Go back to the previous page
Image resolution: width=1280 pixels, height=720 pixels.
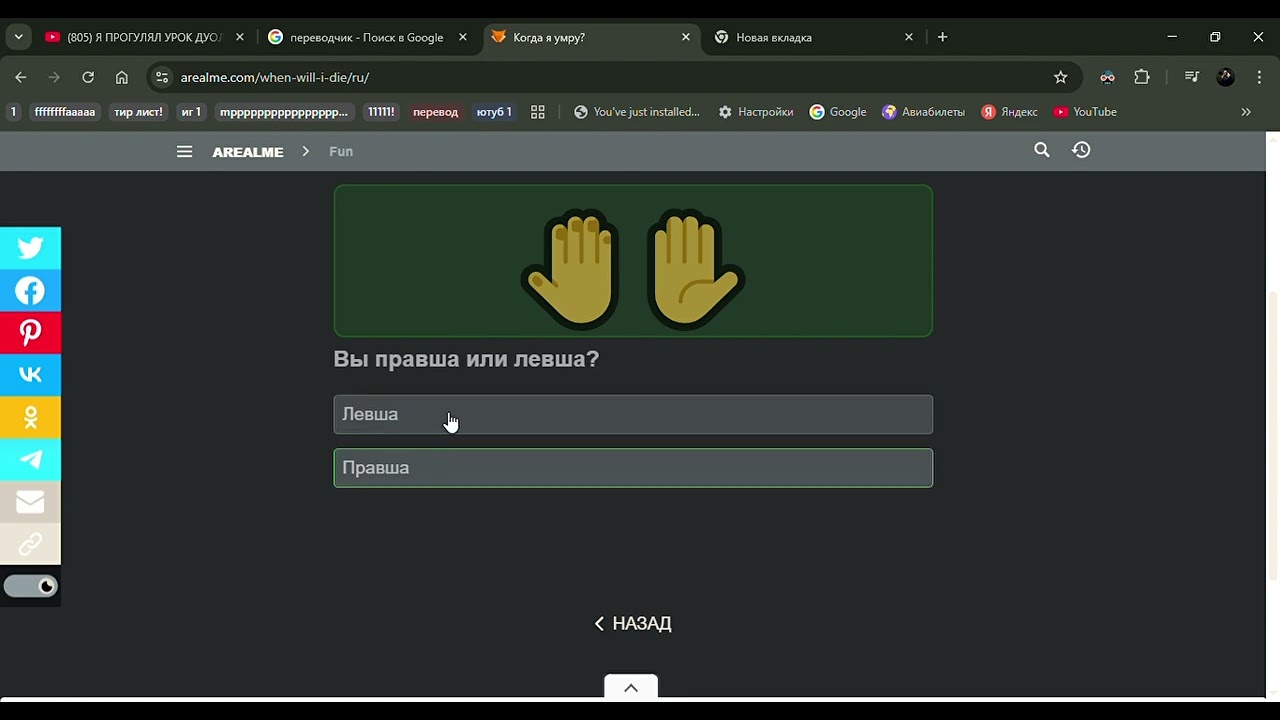coord(21,77)
